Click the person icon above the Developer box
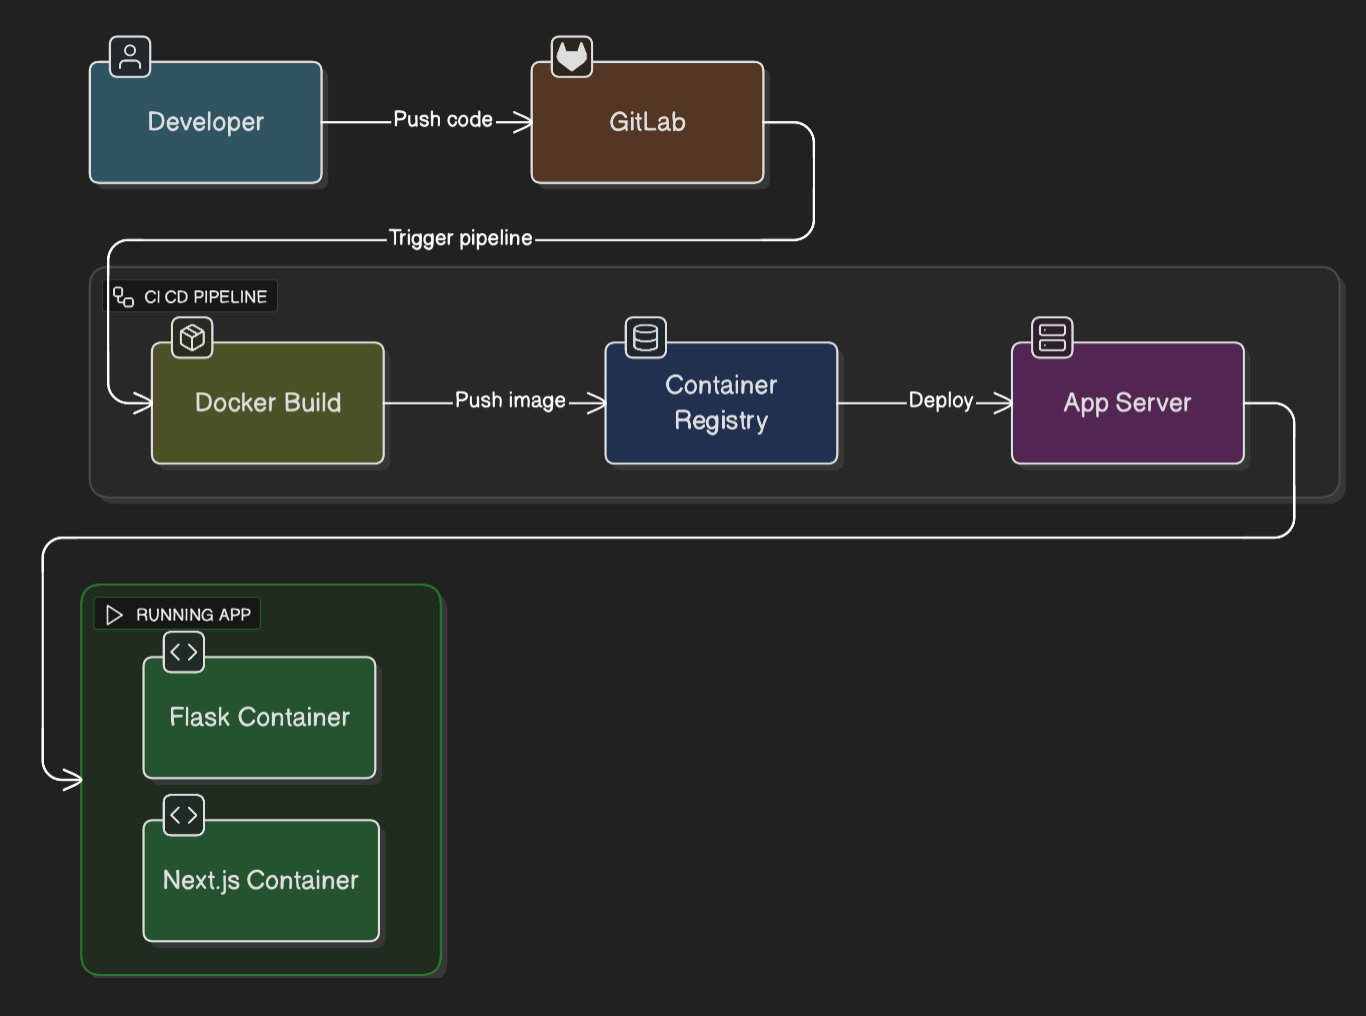This screenshot has height=1016, width=1366. 129,57
